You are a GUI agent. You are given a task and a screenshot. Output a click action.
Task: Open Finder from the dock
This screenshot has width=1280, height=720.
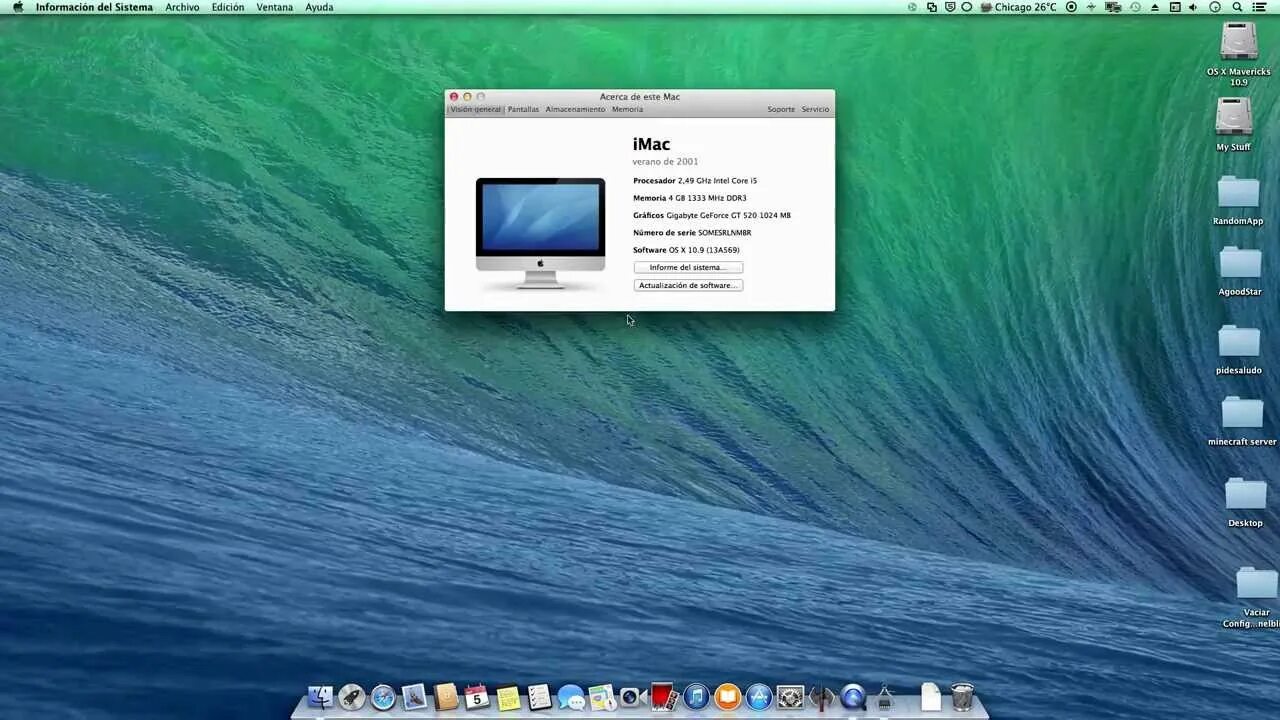320,697
